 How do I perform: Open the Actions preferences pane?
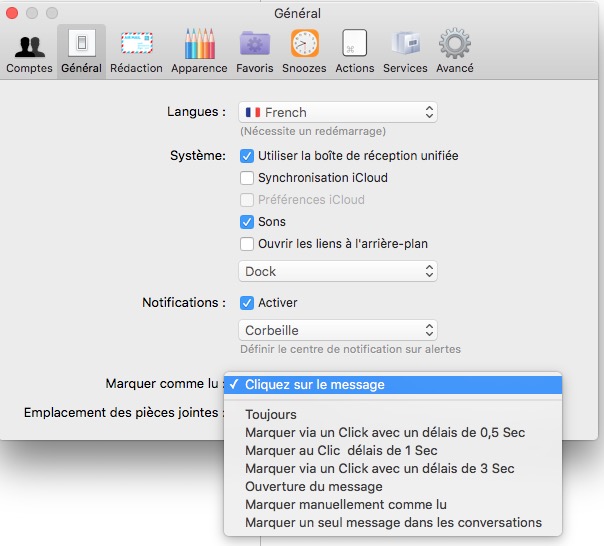pos(354,51)
